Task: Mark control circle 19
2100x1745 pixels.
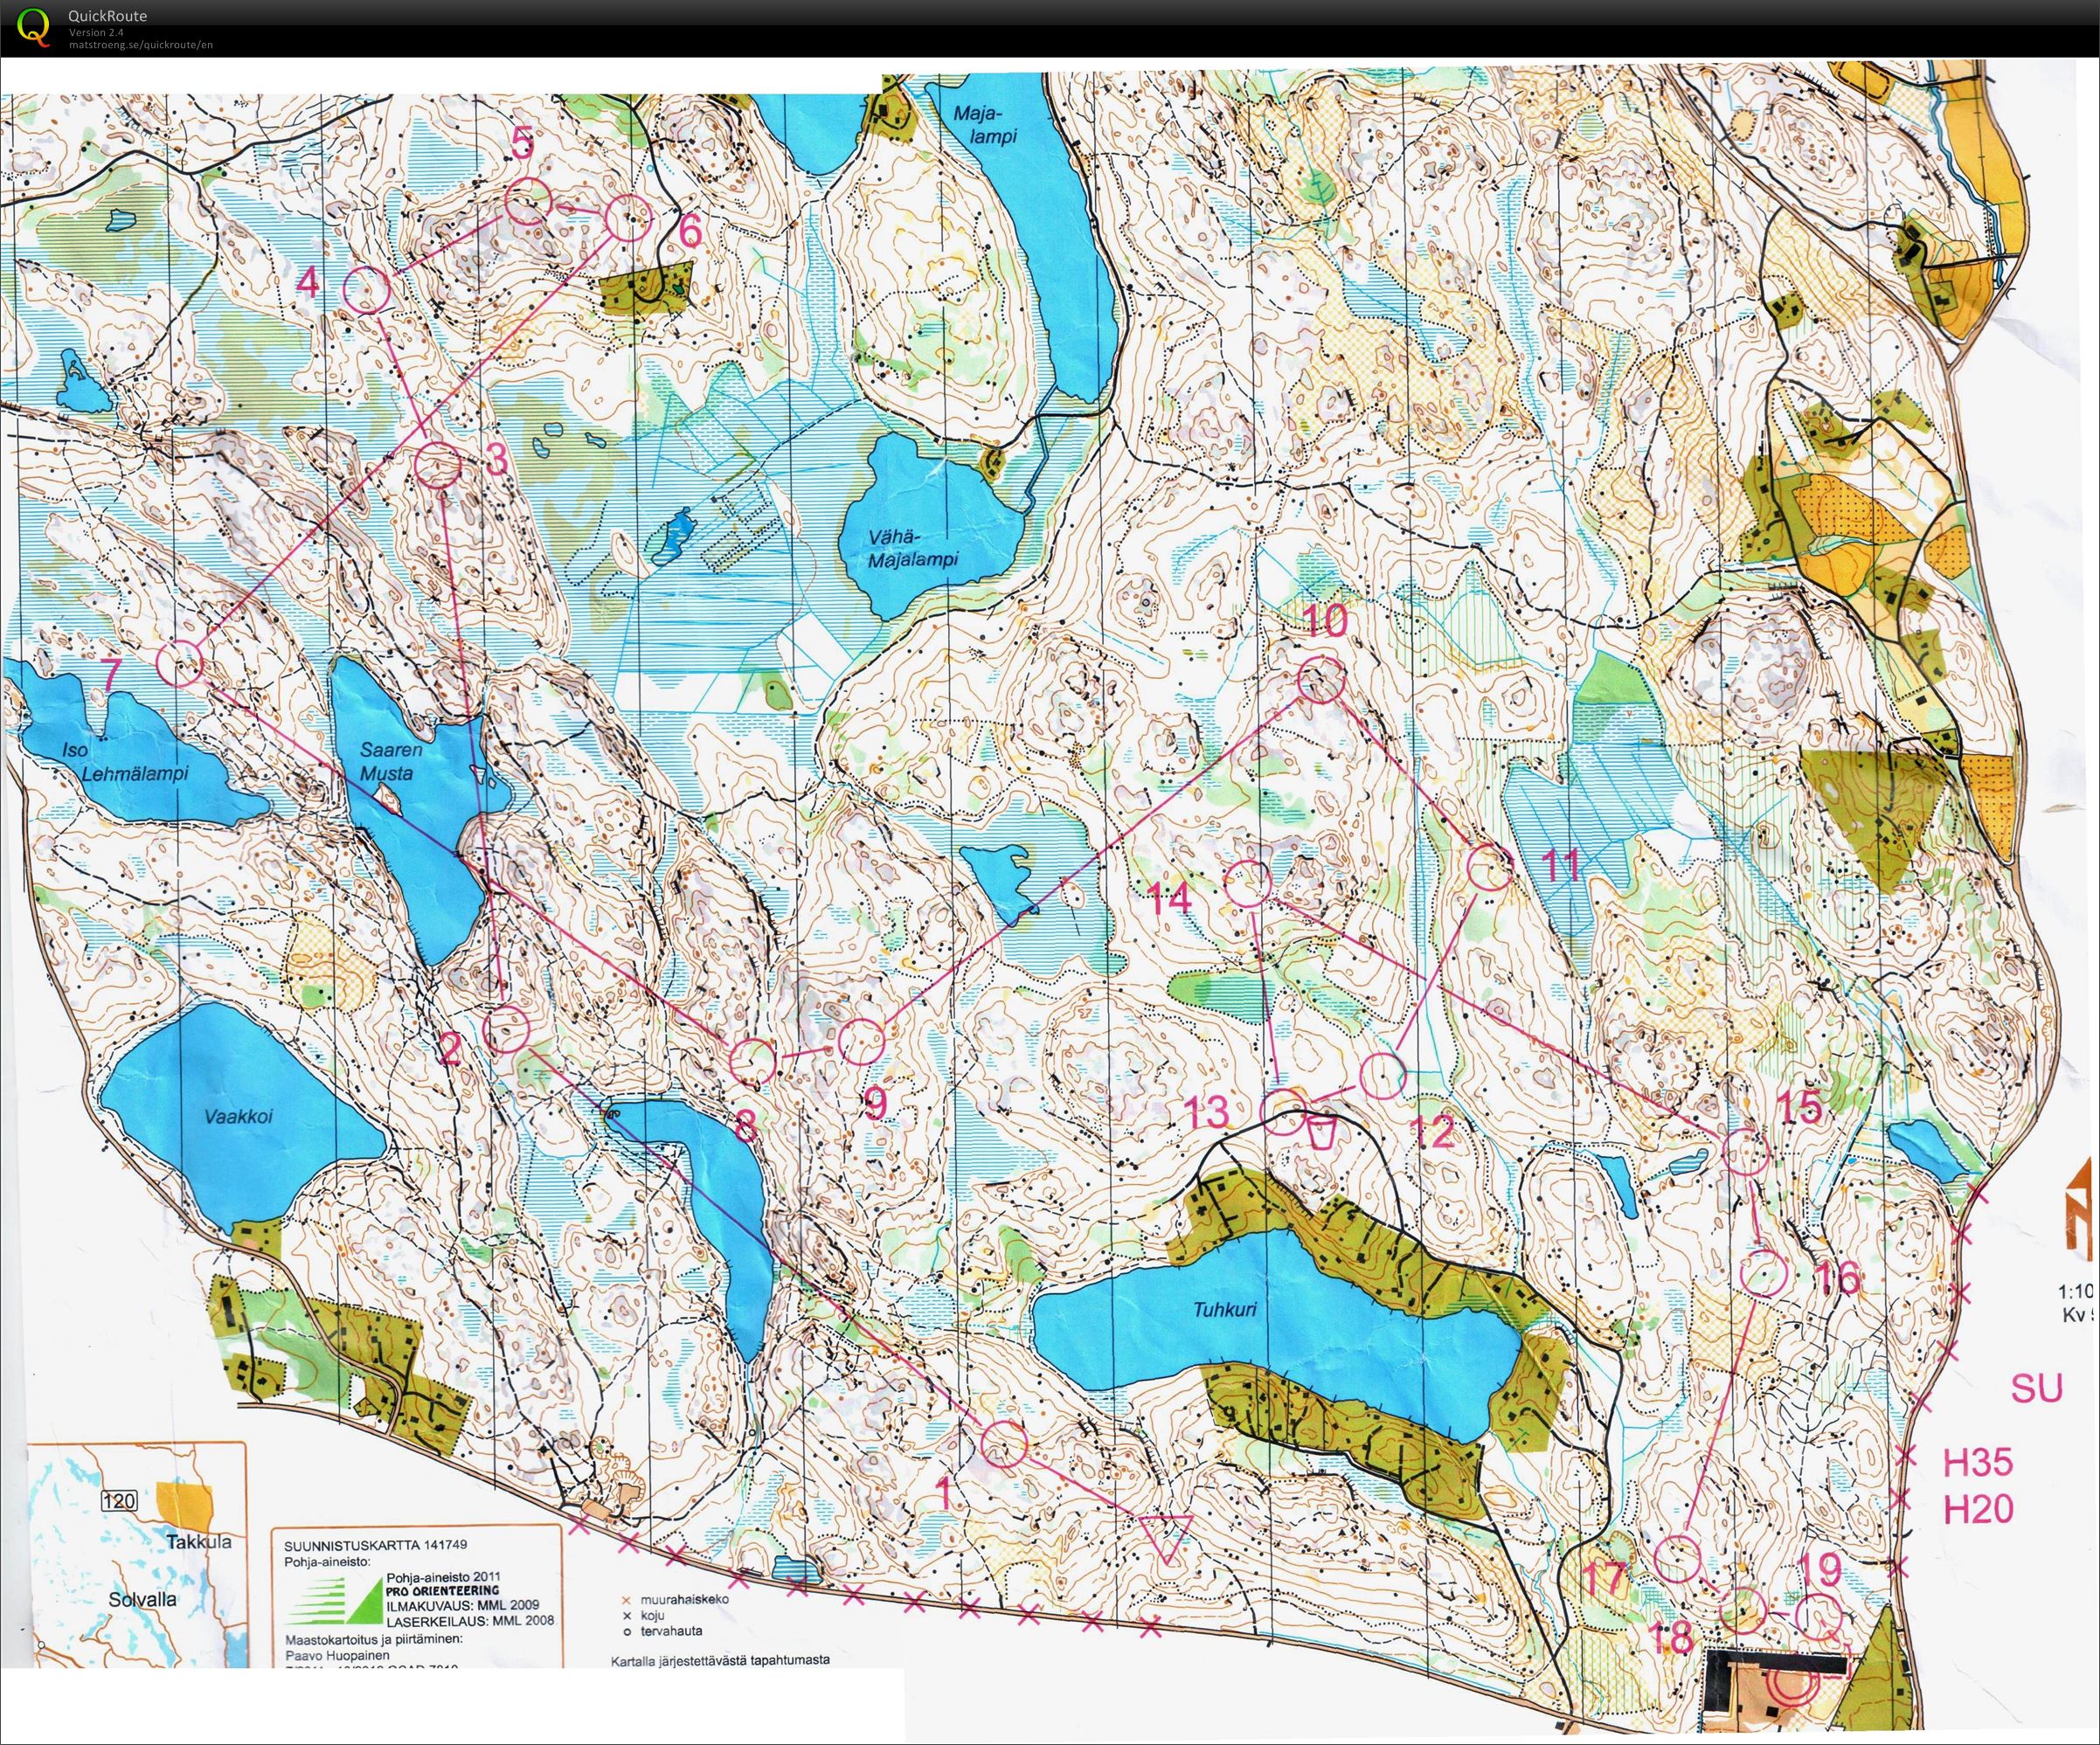Action: pos(1818,1617)
